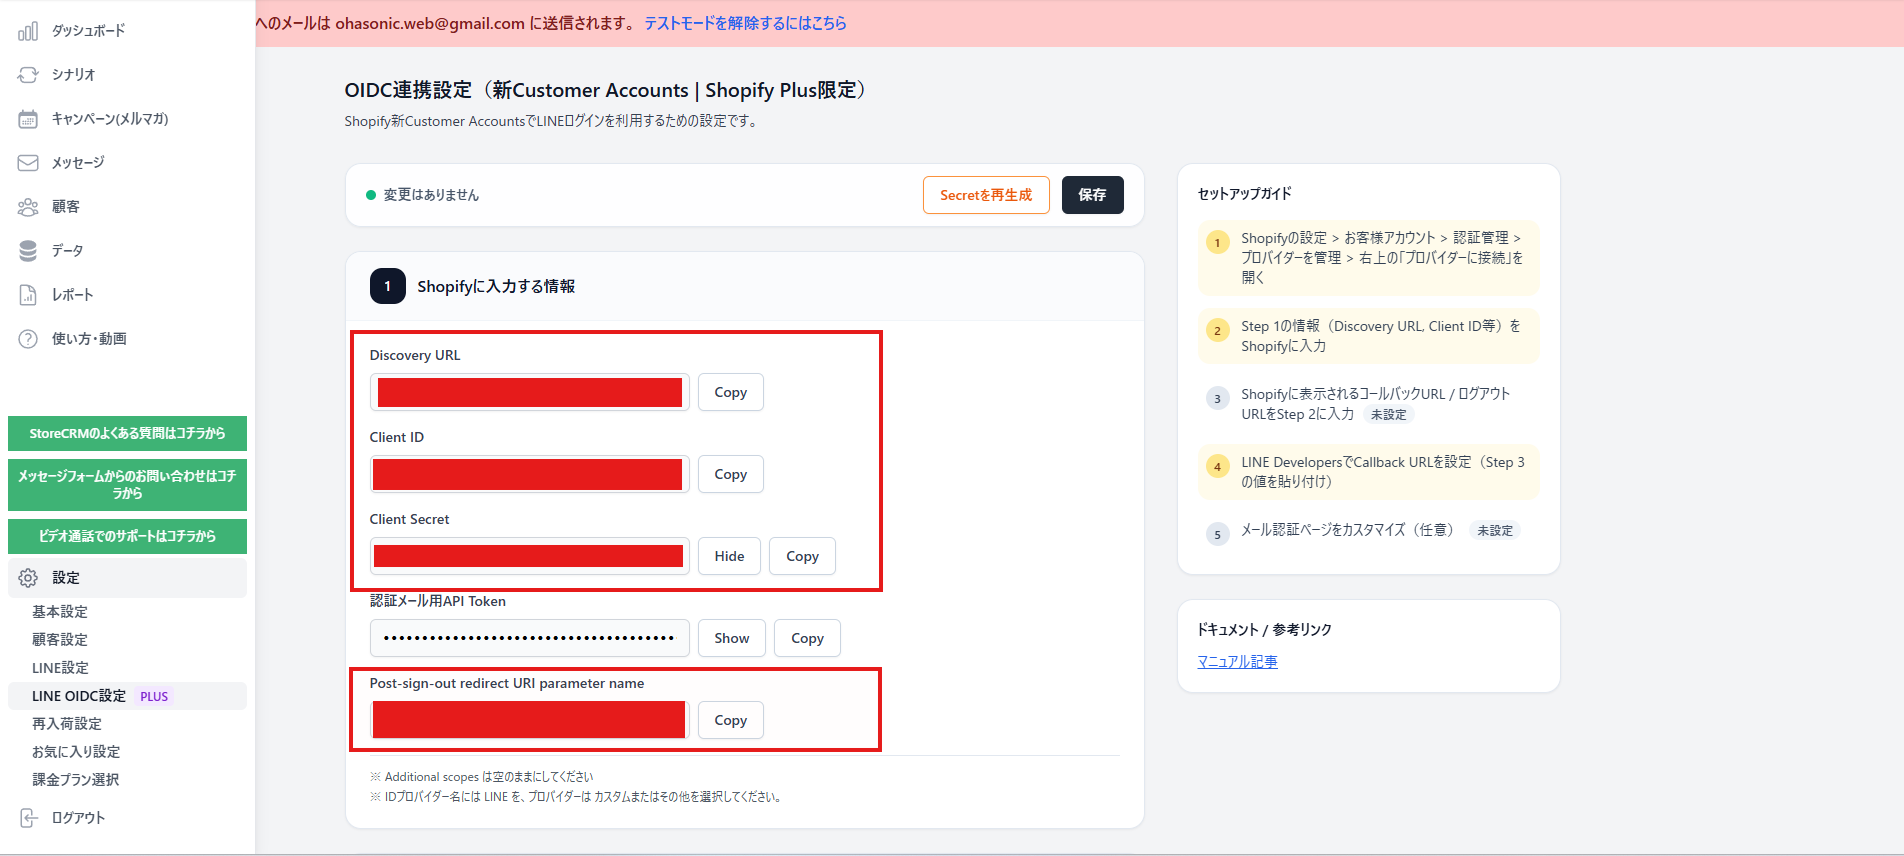
Task: Click the シナリオ refresh icon
Action: click(x=28, y=75)
